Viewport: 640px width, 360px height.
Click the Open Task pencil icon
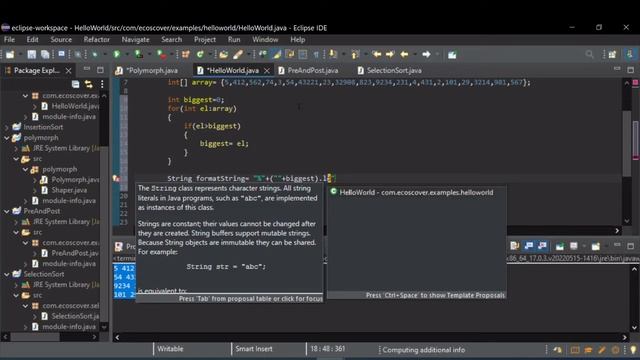(238, 54)
